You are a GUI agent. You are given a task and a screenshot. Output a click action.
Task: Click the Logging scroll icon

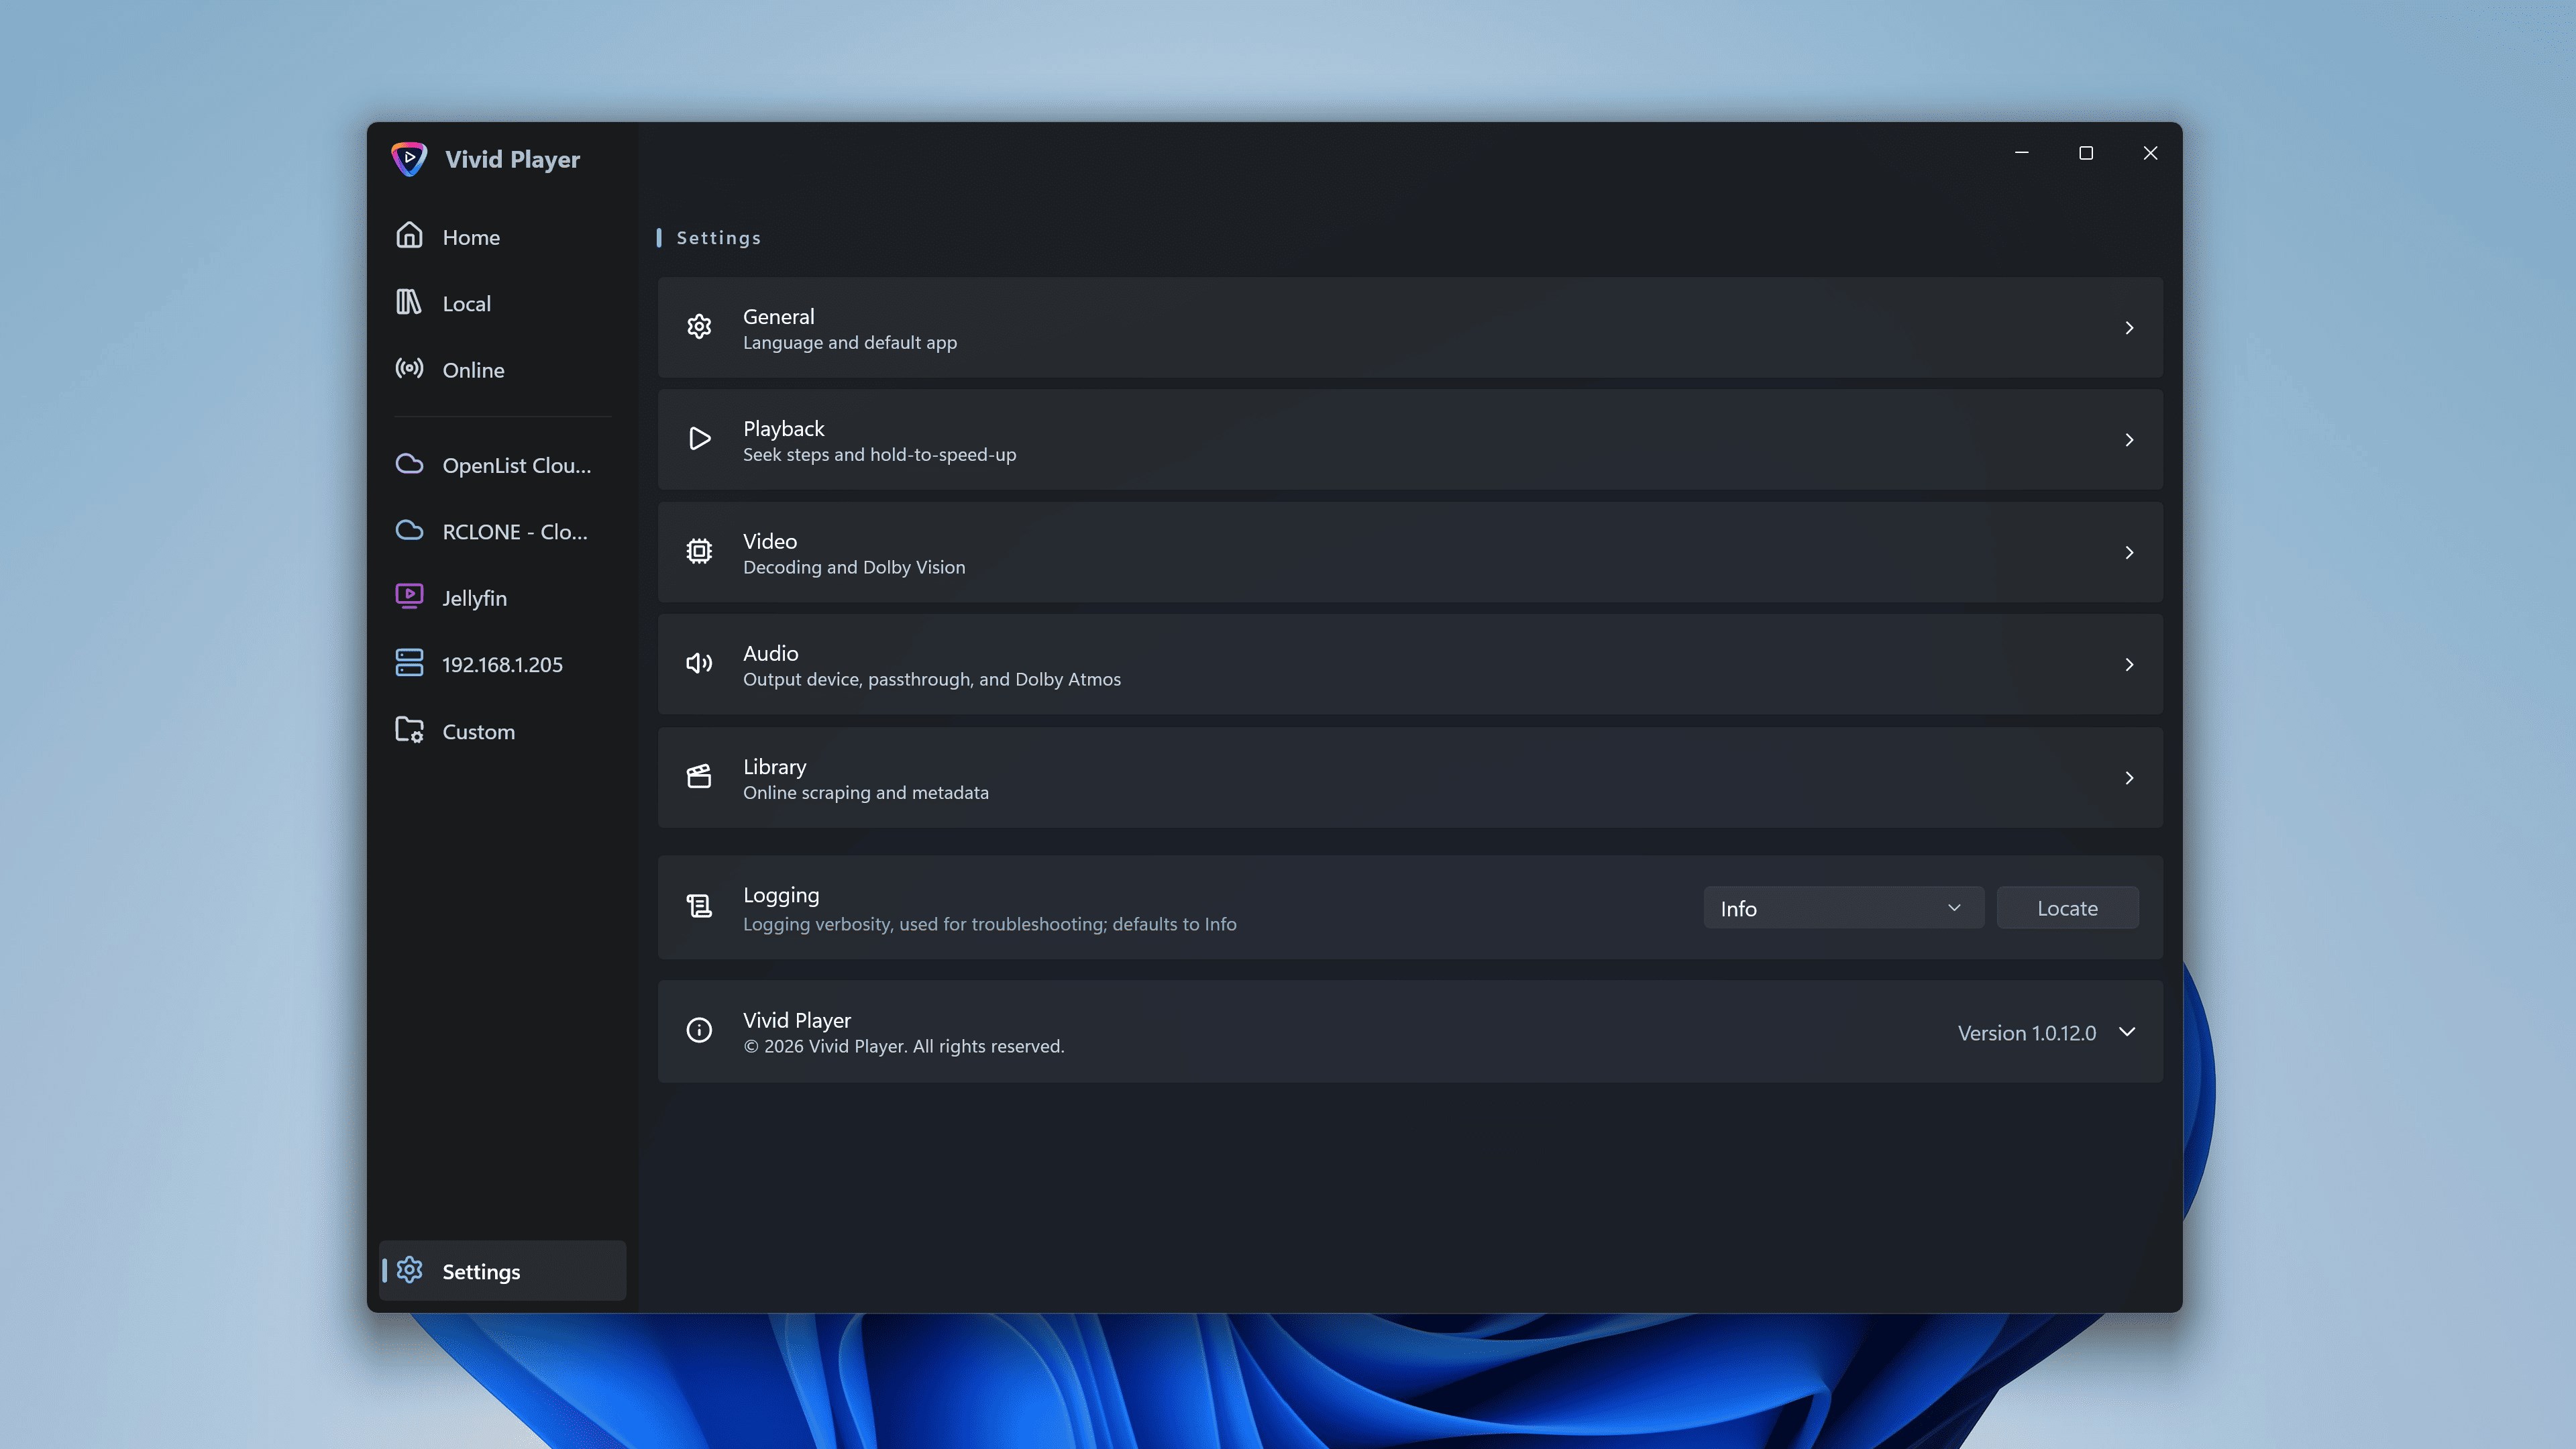(x=699, y=907)
